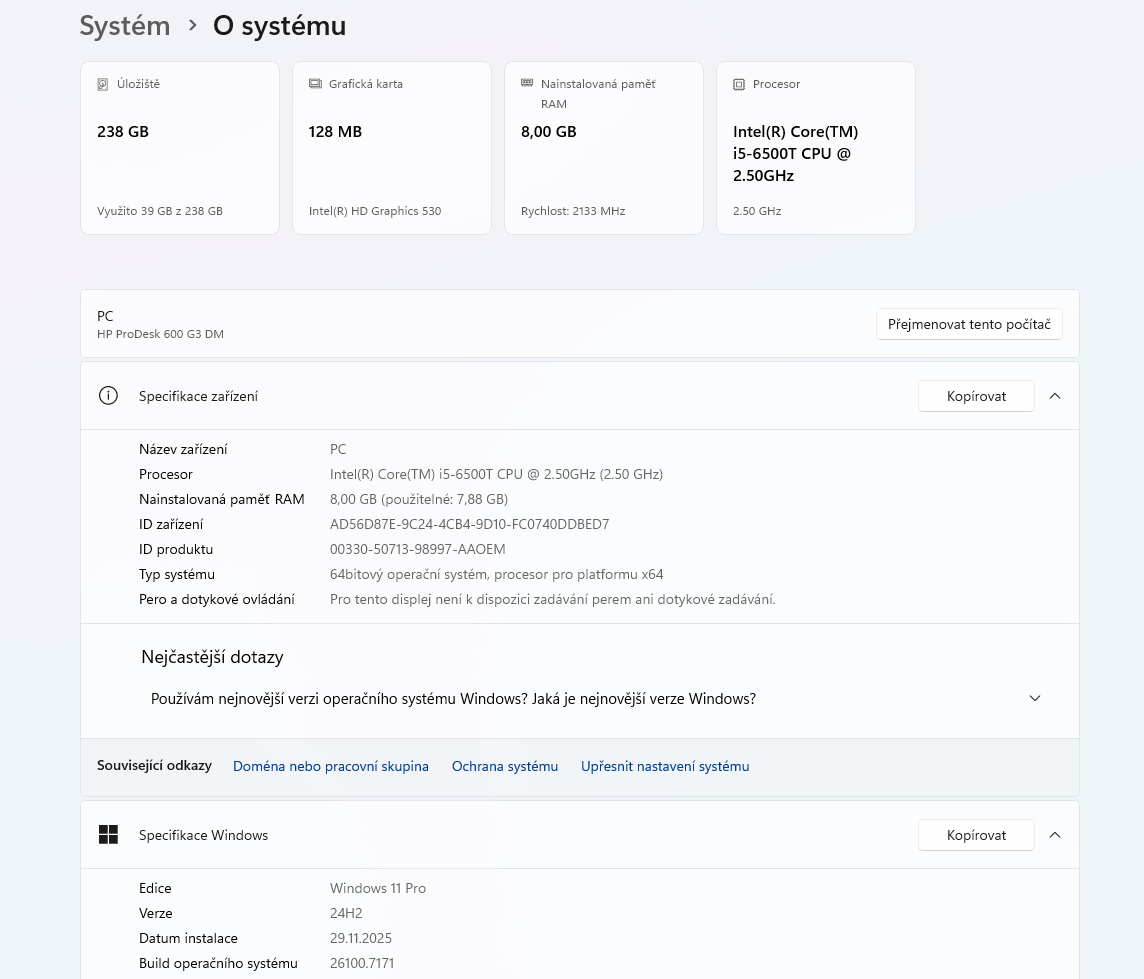Open the Ochrana systému link

click(x=504, y=766)
